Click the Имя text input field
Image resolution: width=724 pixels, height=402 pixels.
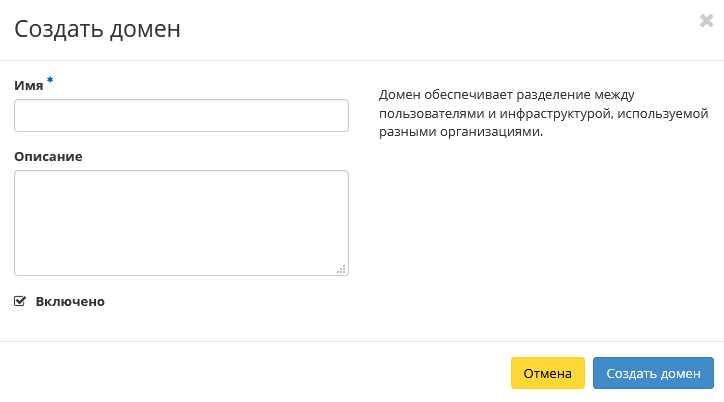181,116
